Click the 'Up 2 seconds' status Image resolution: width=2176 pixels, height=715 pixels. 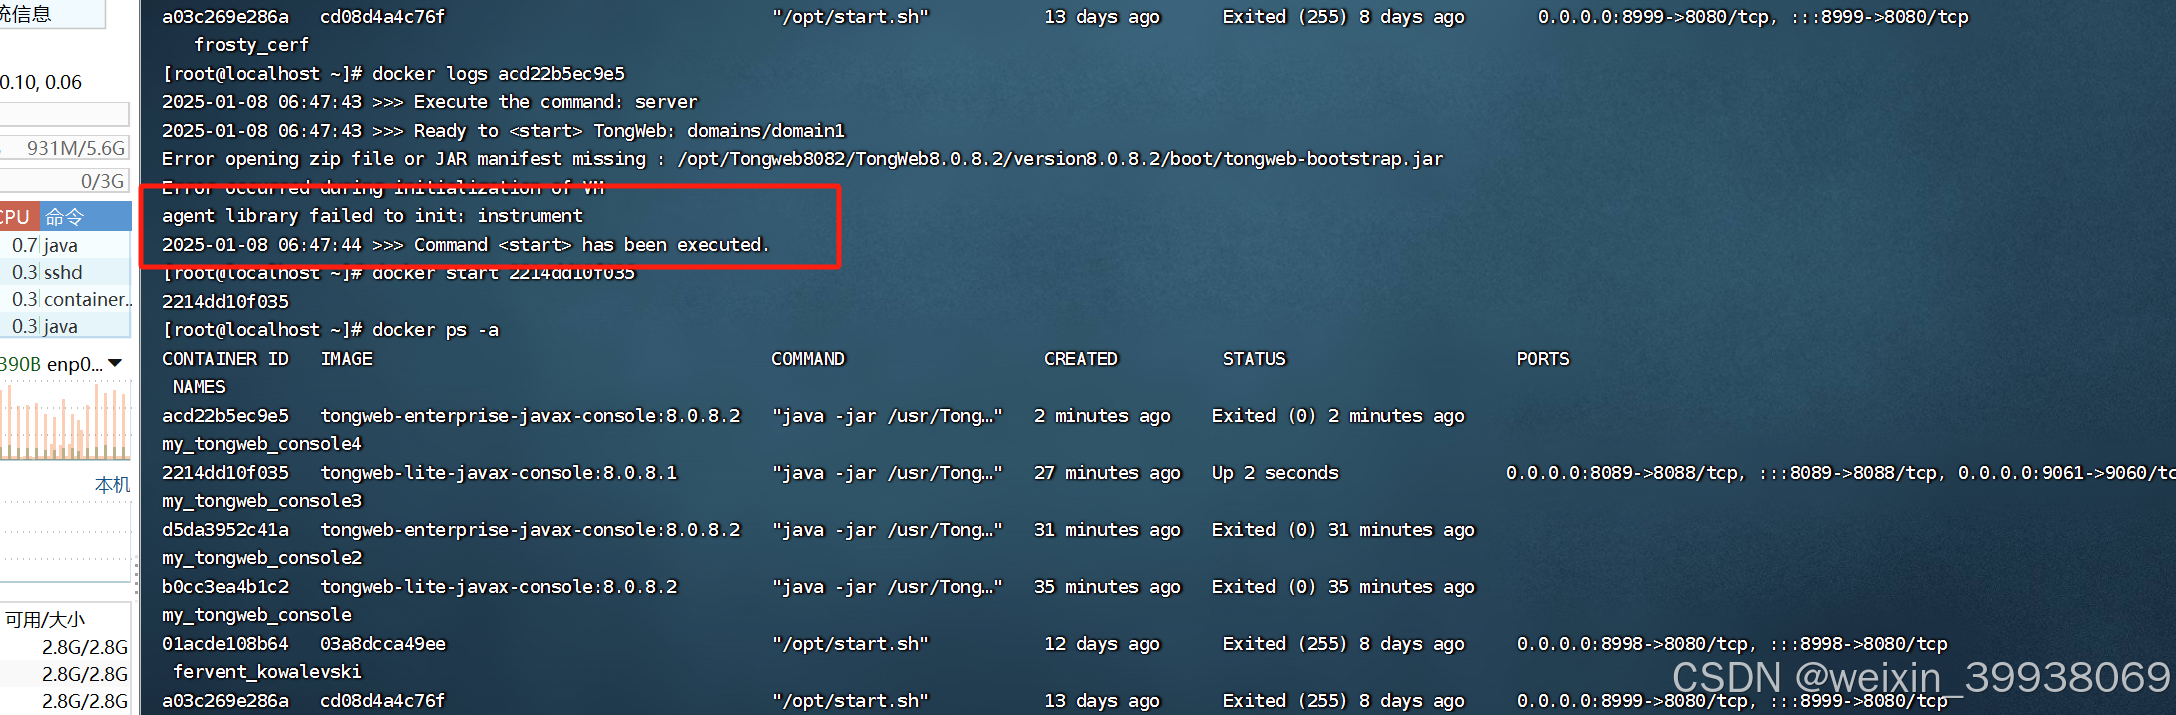(x=1275, y=473)
